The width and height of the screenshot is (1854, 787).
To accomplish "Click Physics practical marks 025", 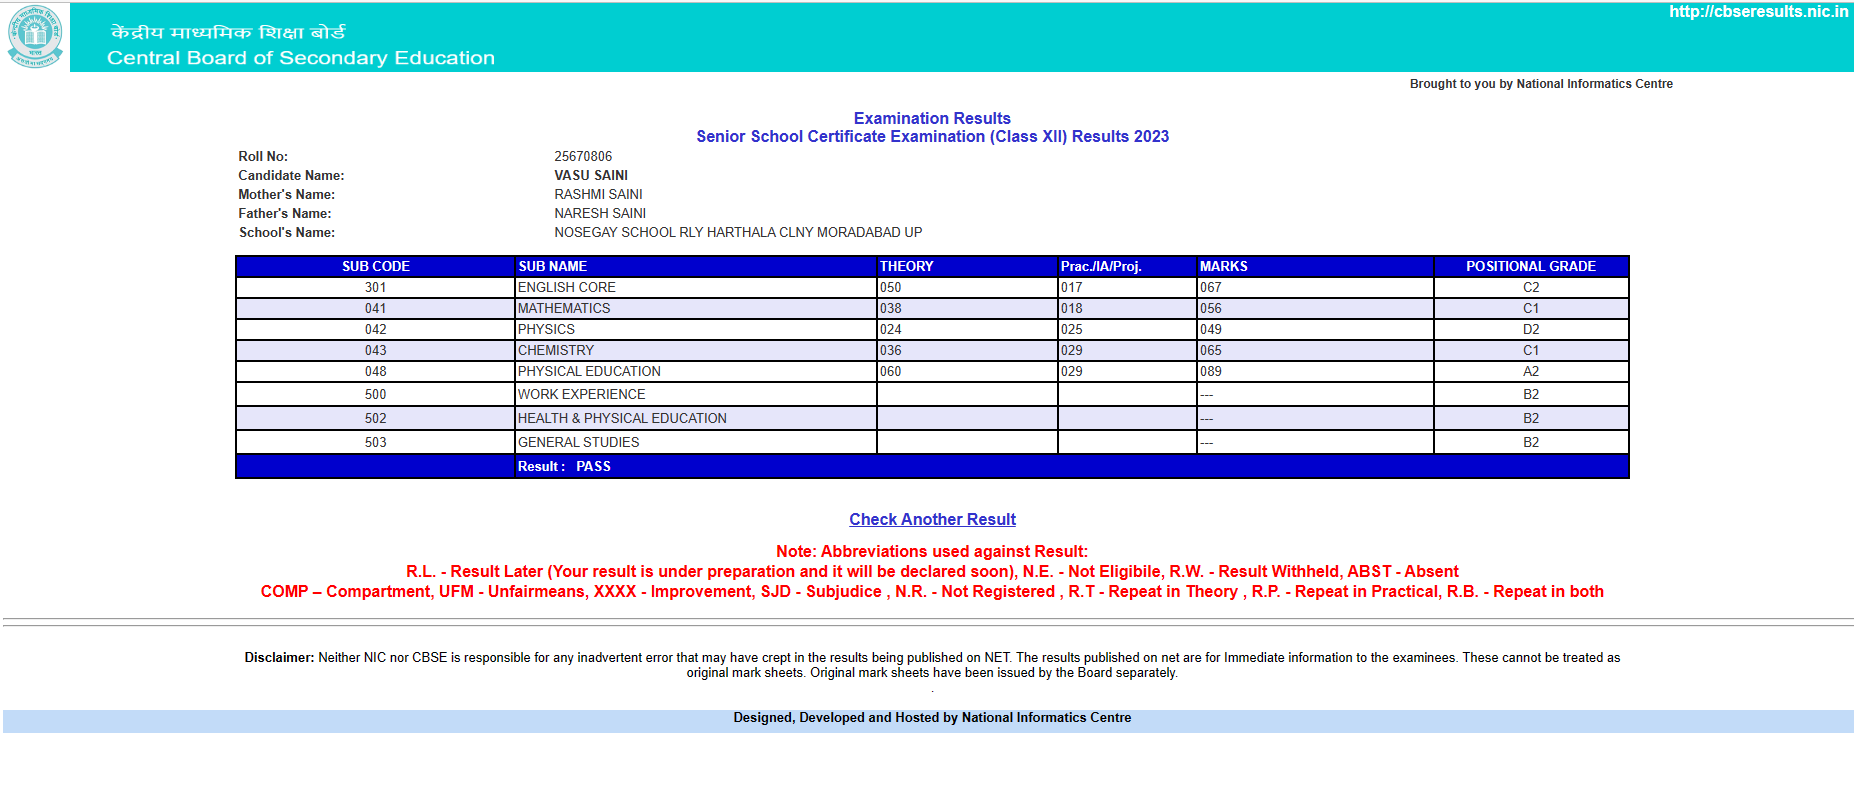I will coord(1072,329).
